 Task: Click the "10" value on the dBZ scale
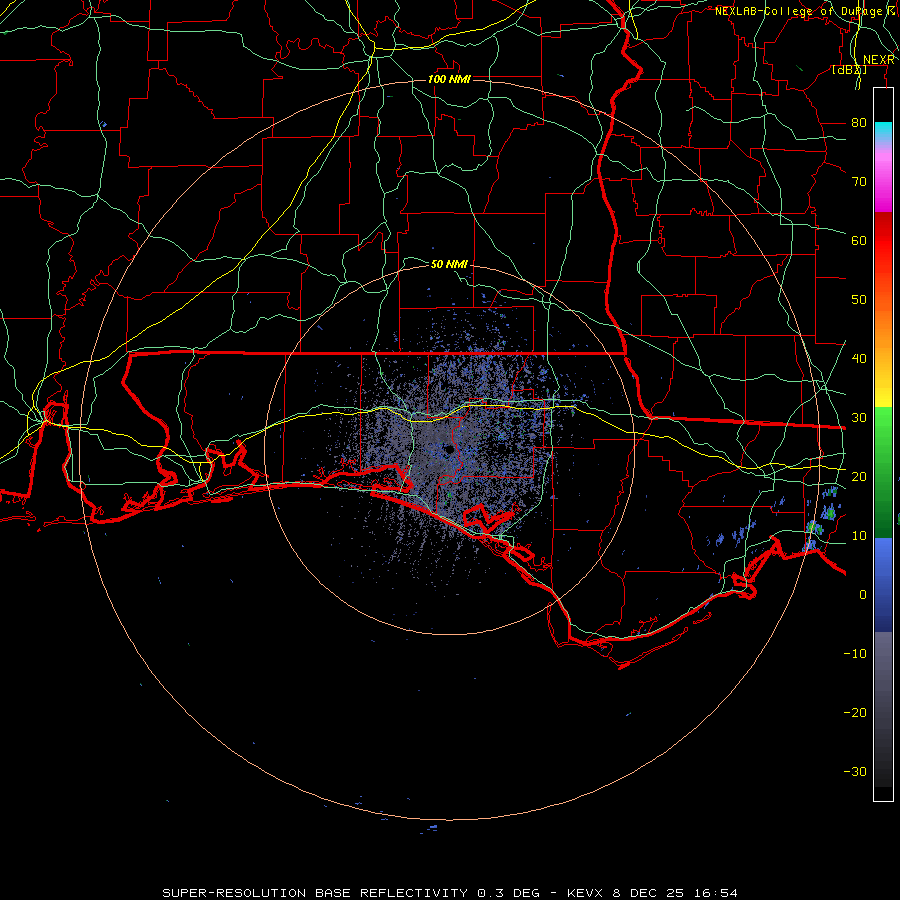tap(859, 536)
